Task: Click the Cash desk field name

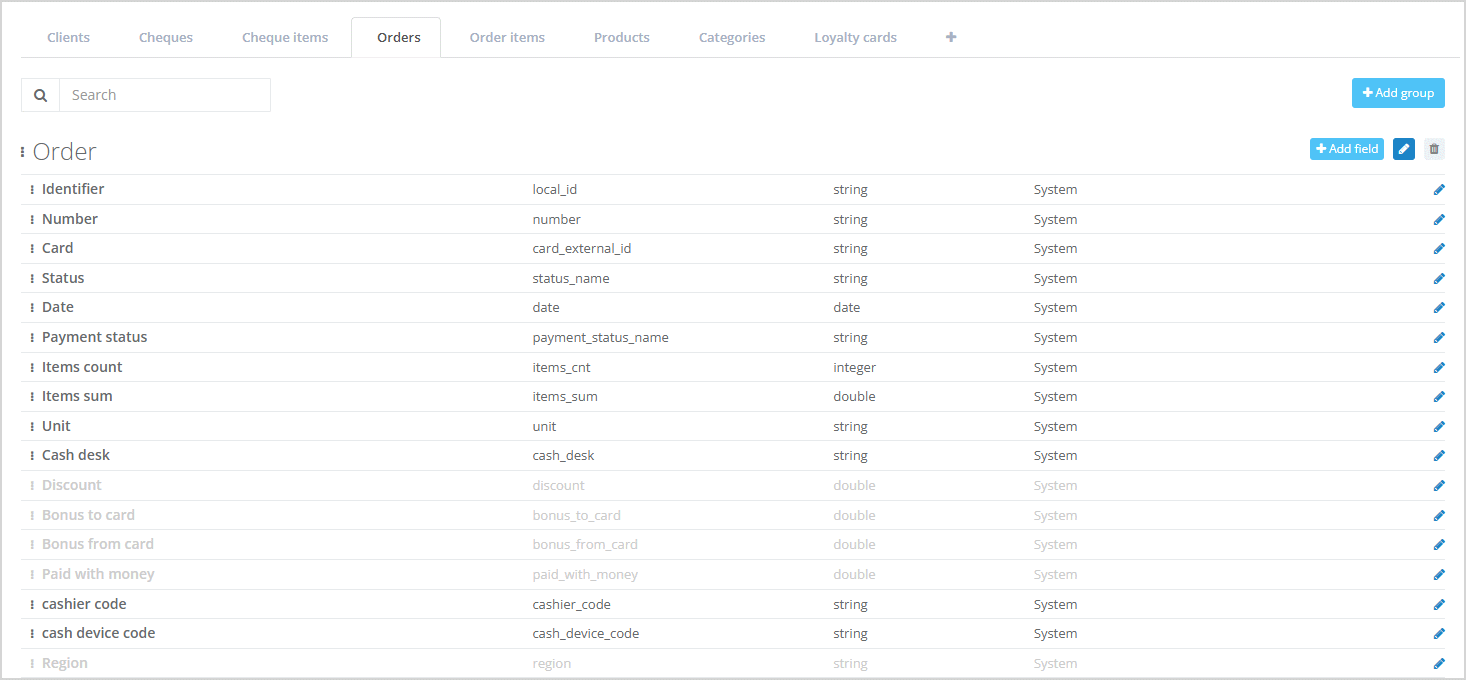Action: click(76, 455)
